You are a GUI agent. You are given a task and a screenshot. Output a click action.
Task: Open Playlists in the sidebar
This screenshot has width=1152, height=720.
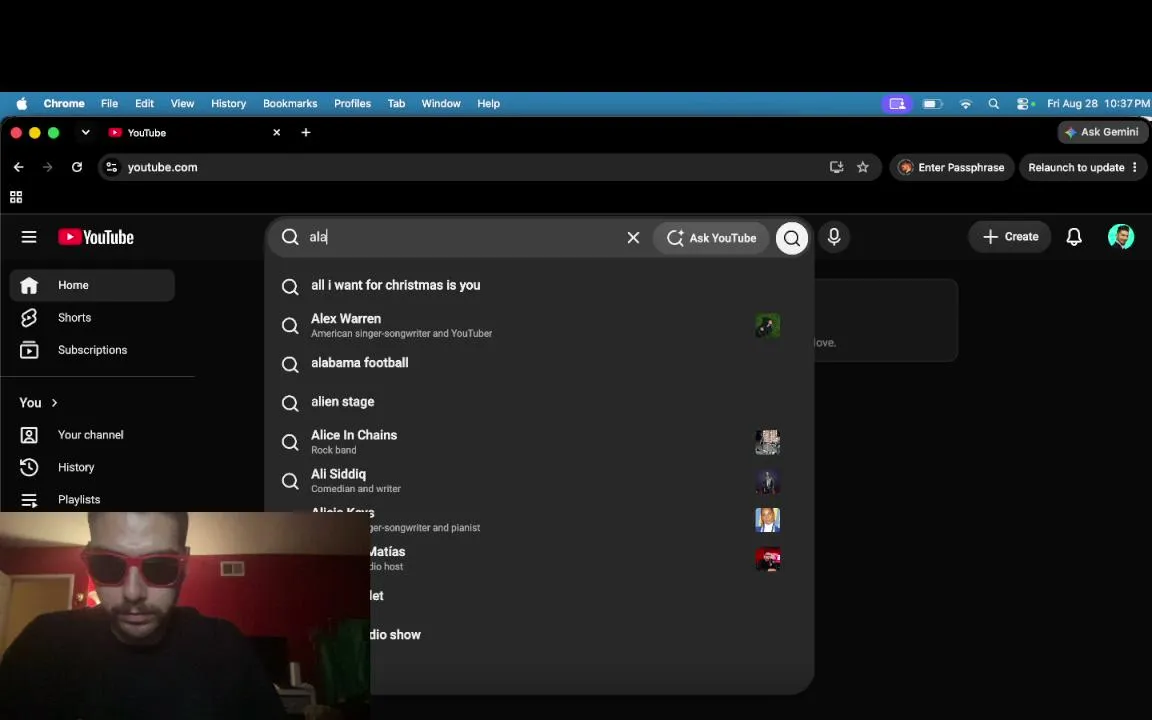pyautogui.click(x=92, y=500)
